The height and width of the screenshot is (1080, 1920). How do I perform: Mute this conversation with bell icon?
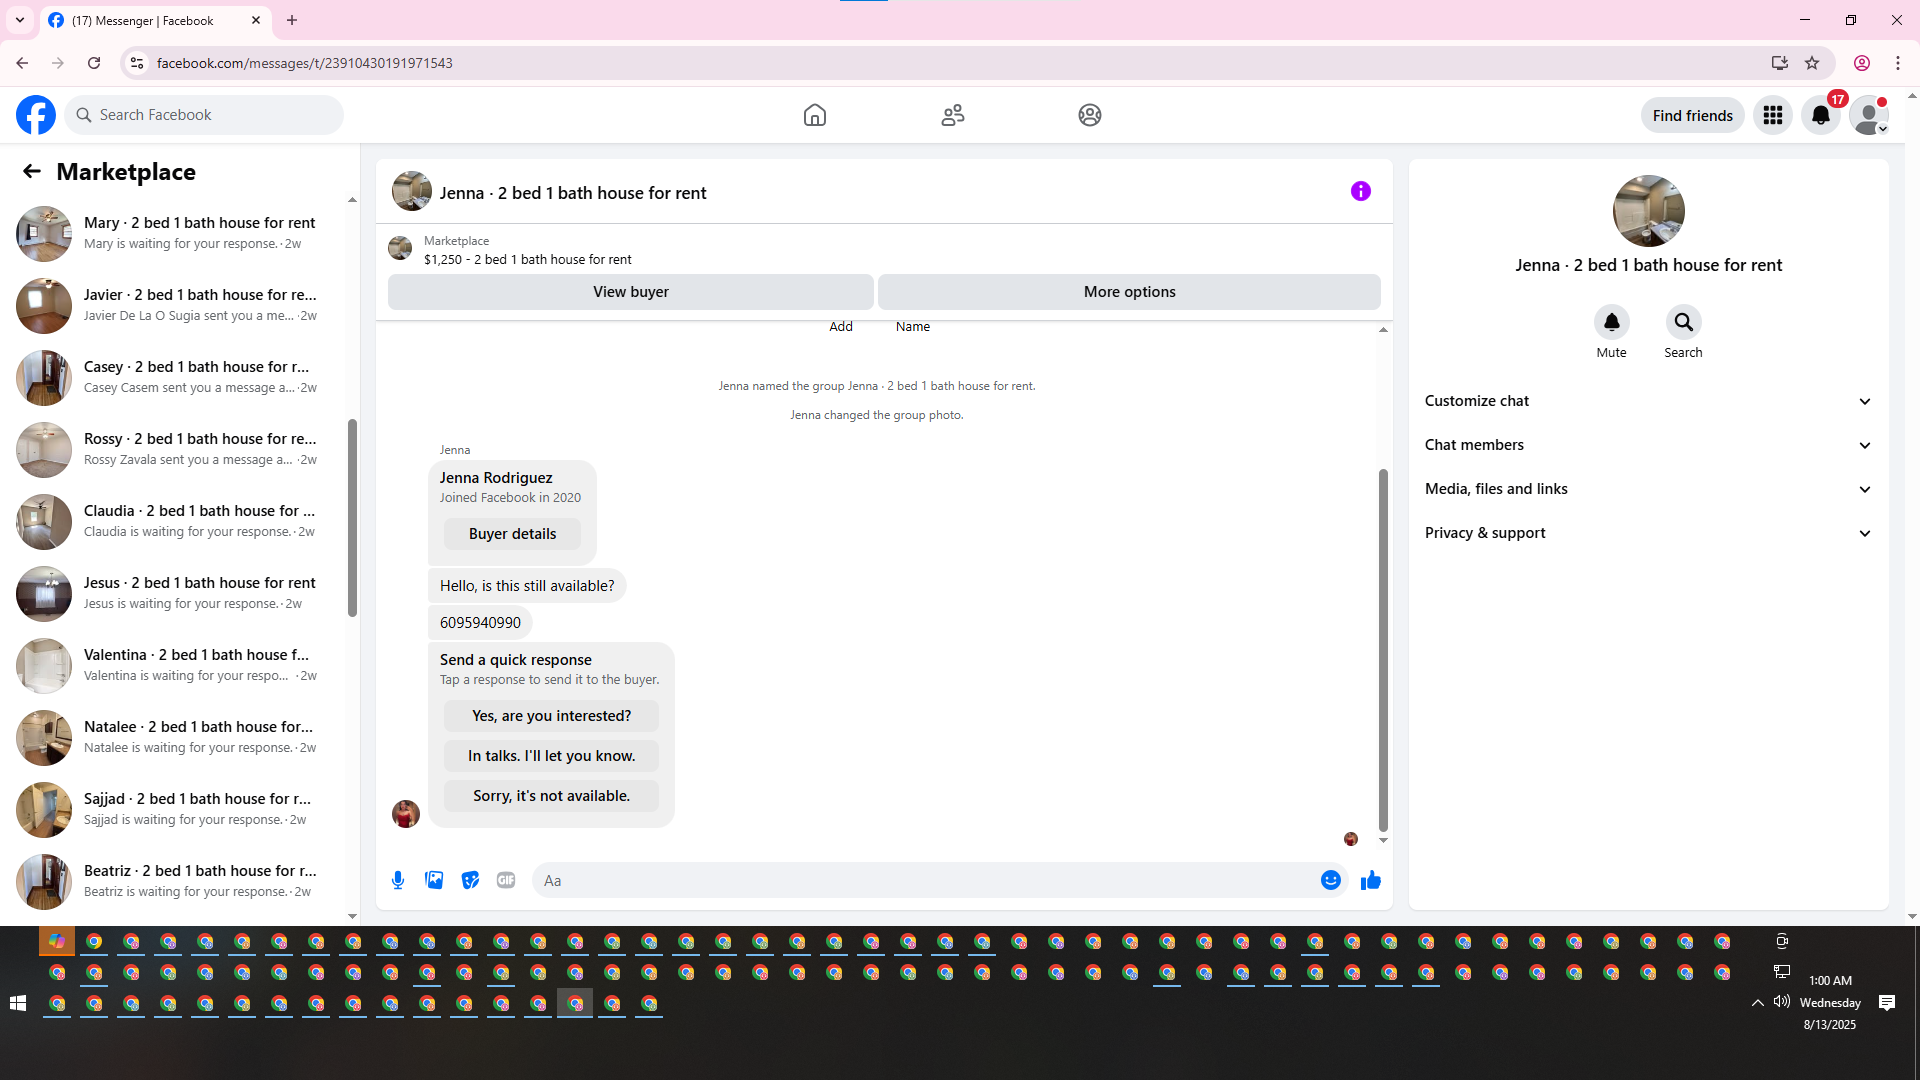tap(1611, 322)
